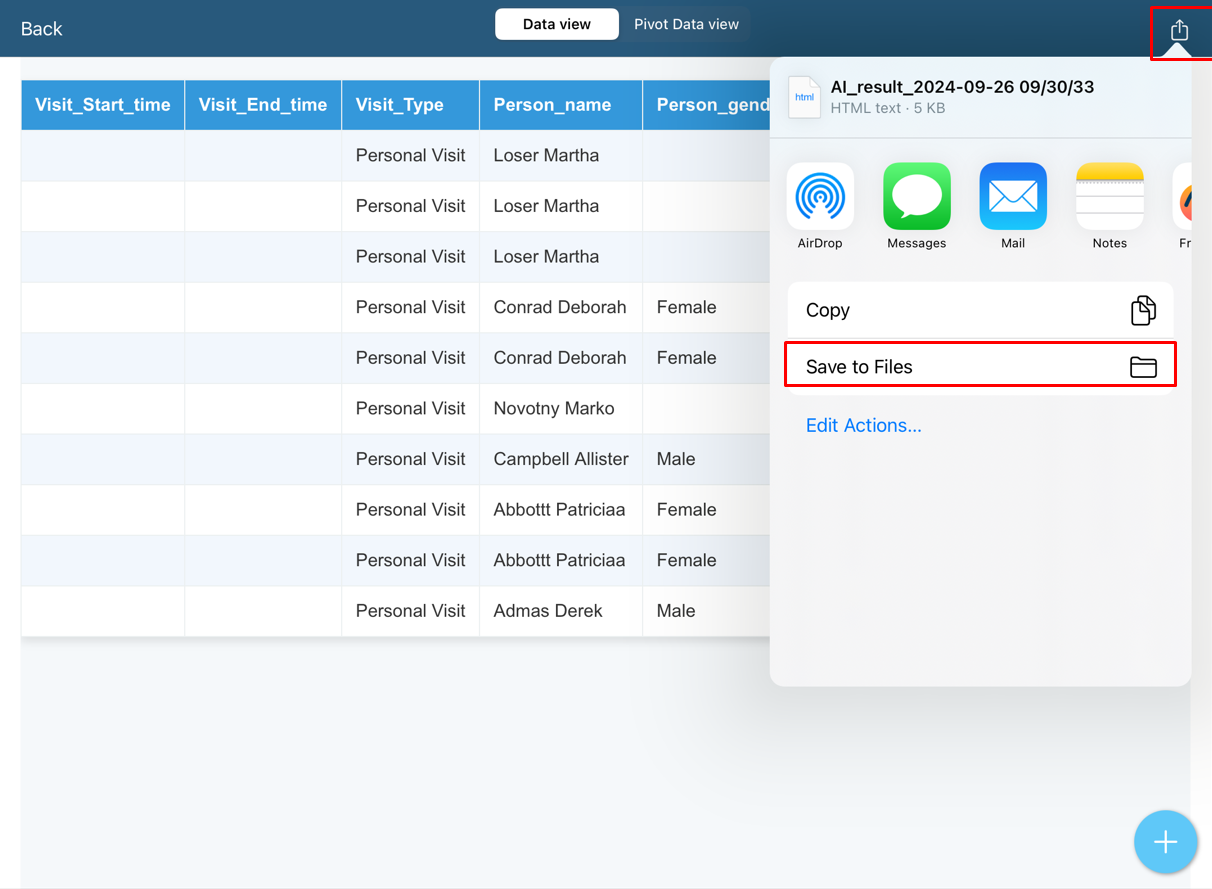
Task: Click the Visit_Start_time column header
Action: click(103, 105)
